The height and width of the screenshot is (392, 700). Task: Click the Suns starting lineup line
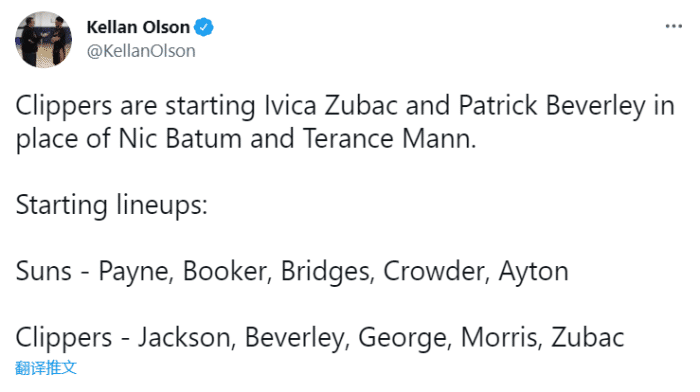[x=292, y=271]
